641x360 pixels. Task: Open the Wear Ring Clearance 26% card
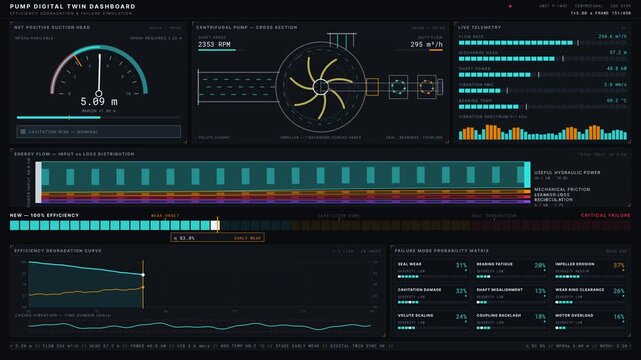tap(589, 296)
